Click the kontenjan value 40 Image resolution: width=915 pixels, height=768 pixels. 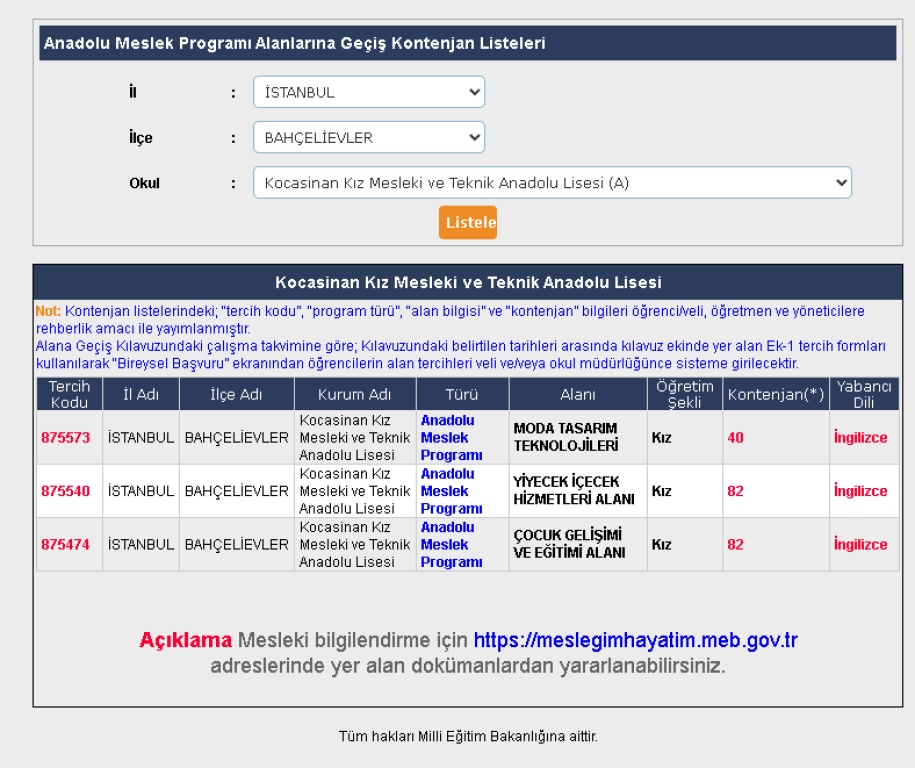coord(735,438)
